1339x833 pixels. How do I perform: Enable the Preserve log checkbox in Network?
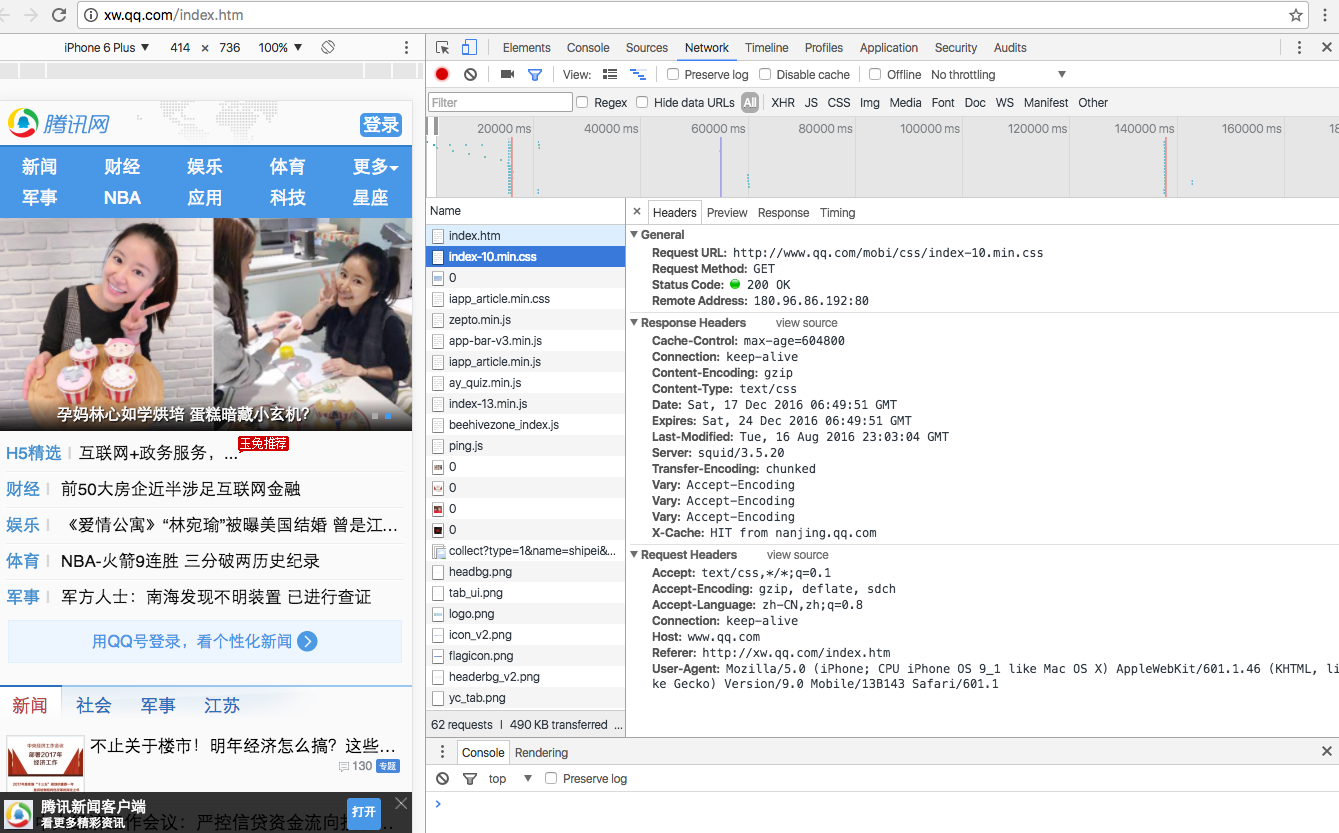[x=673, y=74]
